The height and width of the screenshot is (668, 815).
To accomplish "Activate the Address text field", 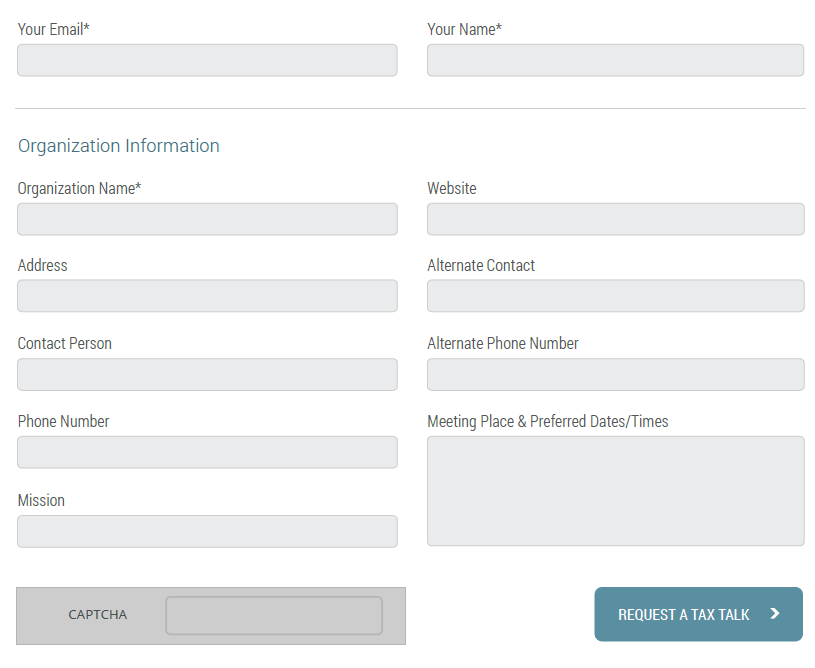I will pos(207,296).
